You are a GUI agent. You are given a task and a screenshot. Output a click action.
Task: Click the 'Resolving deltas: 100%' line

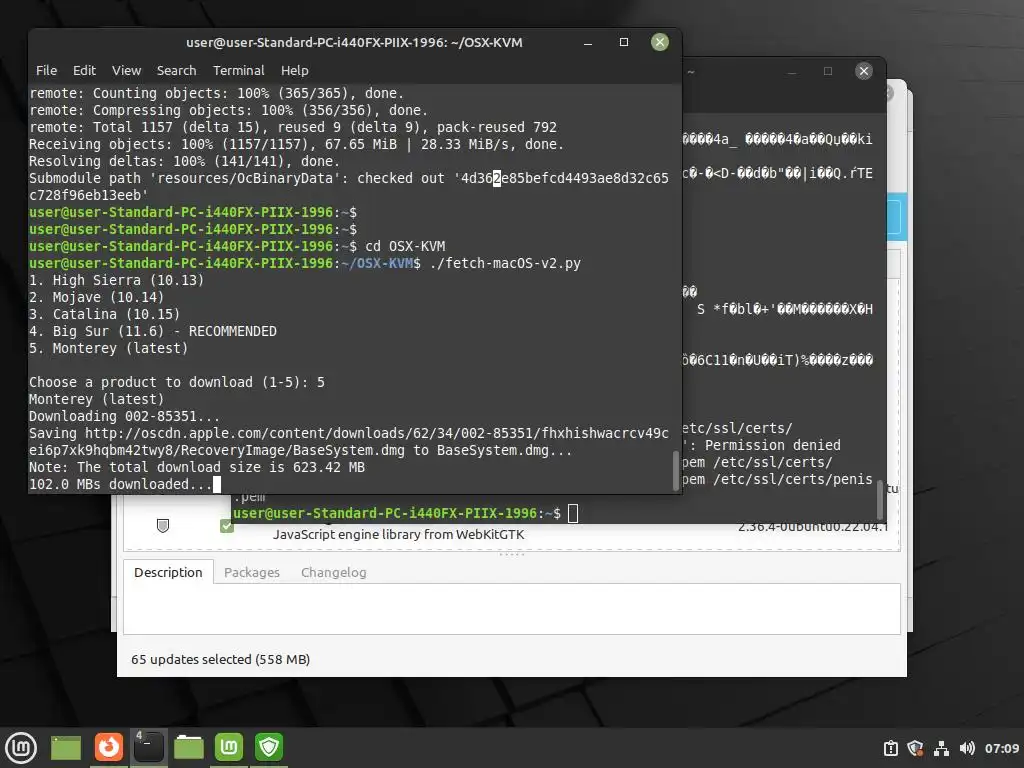point(184,161)
